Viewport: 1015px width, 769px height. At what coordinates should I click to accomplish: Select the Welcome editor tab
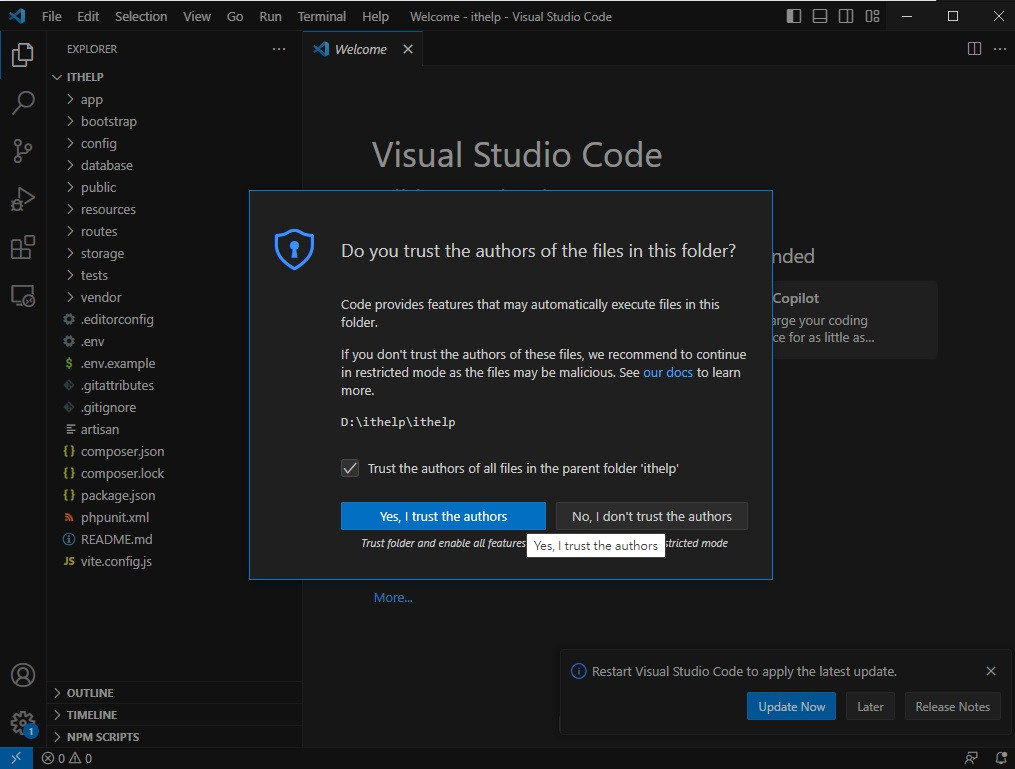(361, 49)
